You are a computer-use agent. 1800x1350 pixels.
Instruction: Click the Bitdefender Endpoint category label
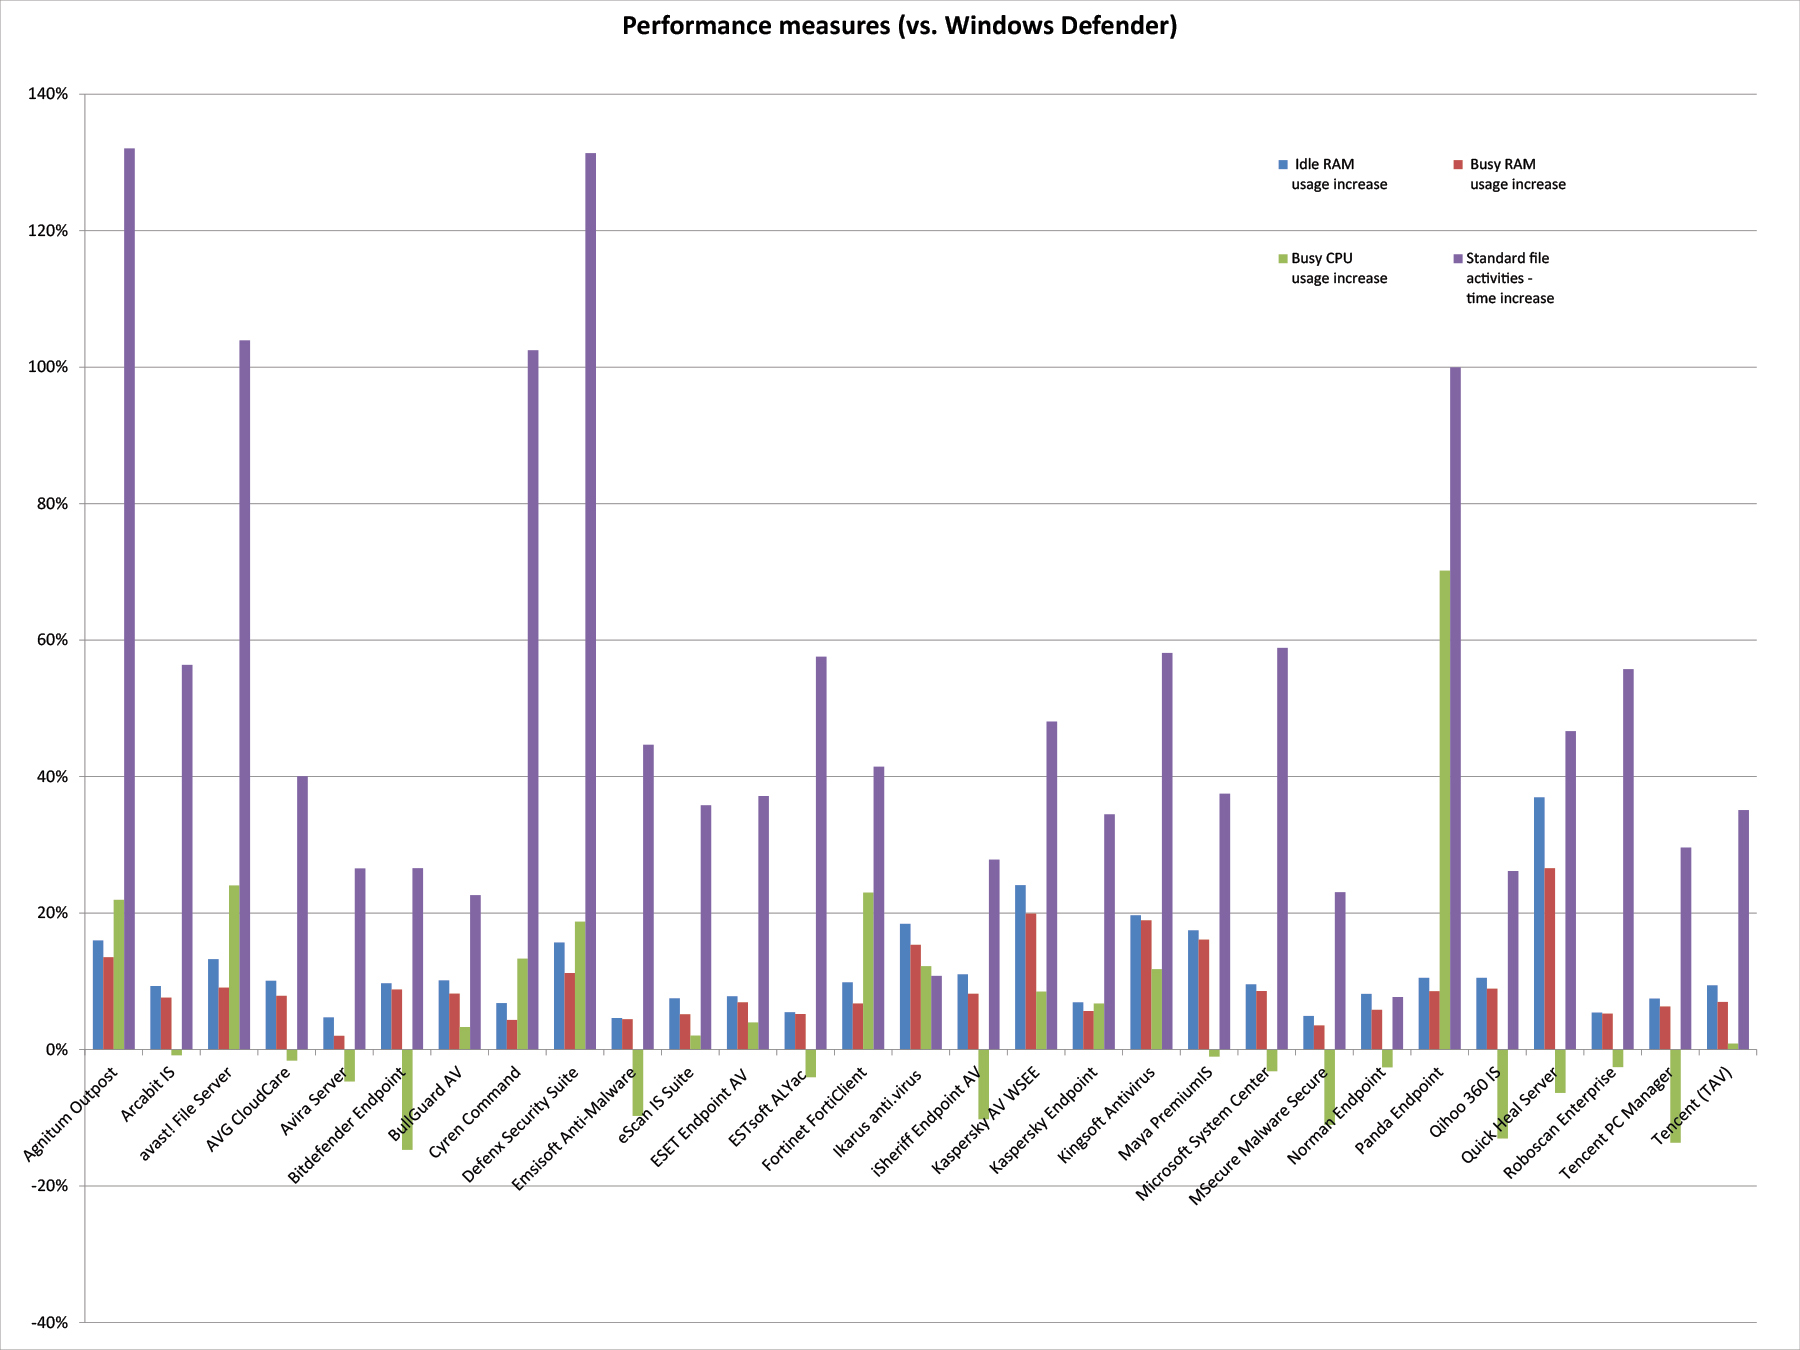tap(347, 1125)
